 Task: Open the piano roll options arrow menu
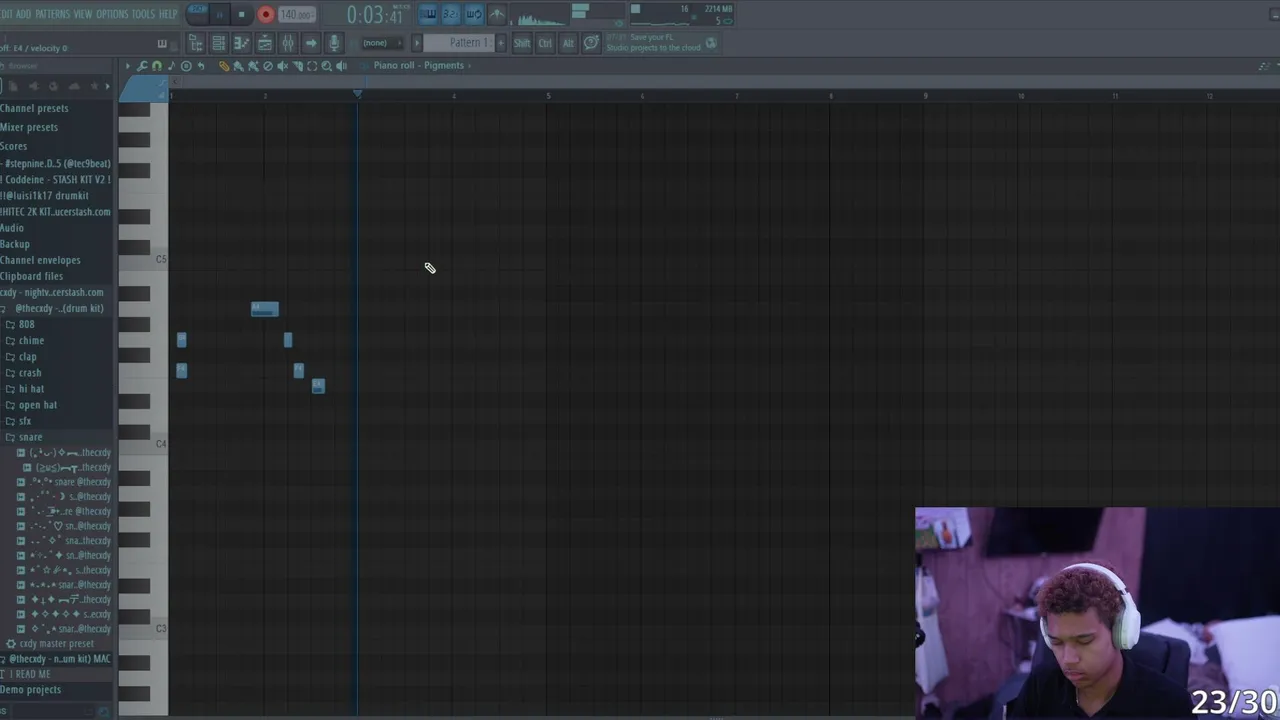click(x=127, y=66)
